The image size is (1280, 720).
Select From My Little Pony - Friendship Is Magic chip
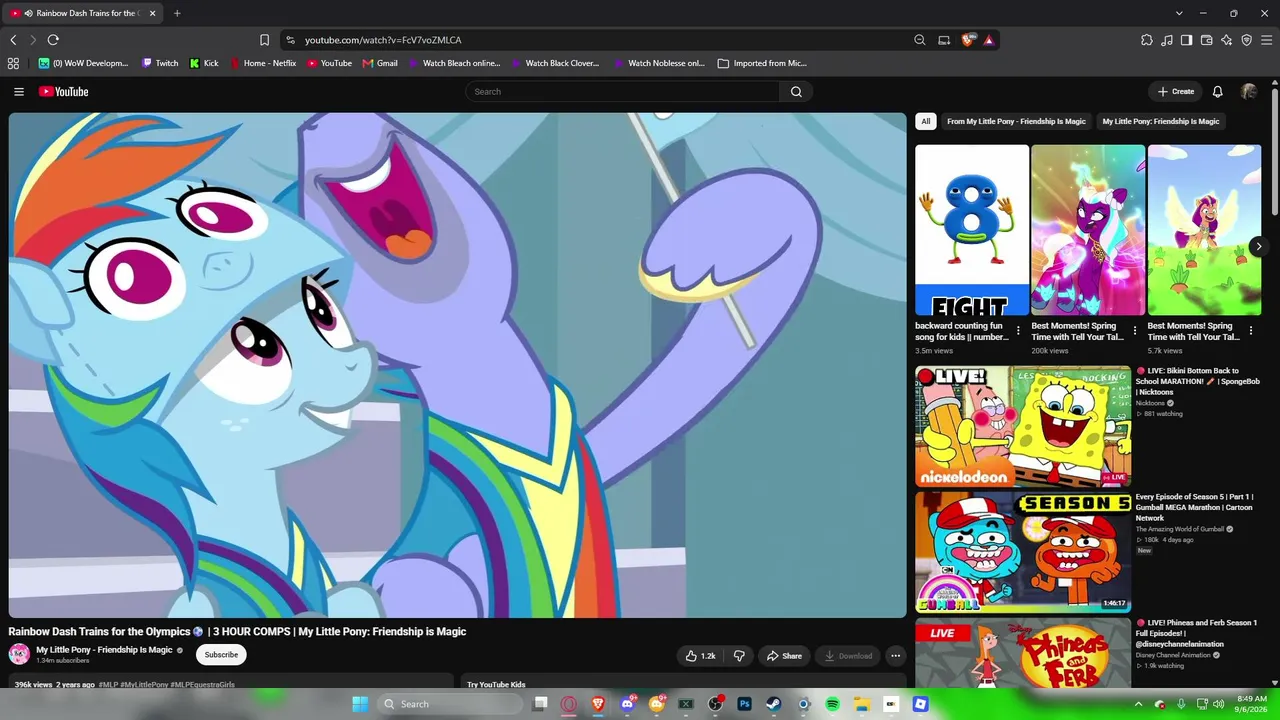point(1016,122)
